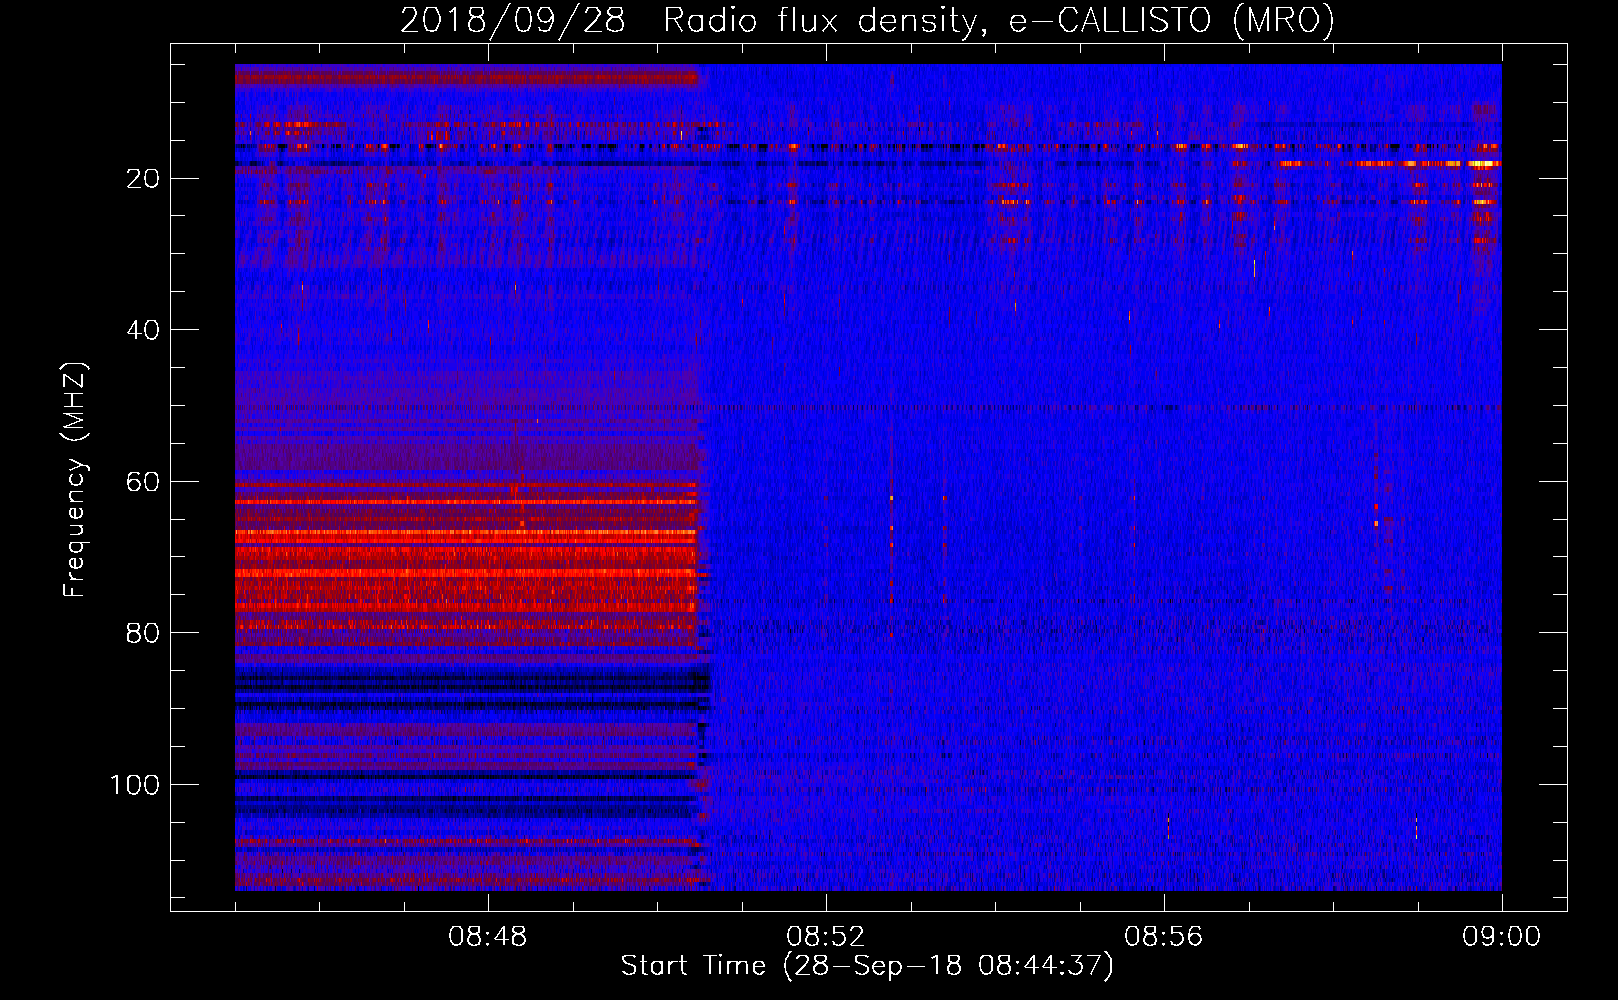The height and width of the screenshot is (1000, 1618).
Task: Click the 09:00 time tick label
Action: click(1502, 937)
